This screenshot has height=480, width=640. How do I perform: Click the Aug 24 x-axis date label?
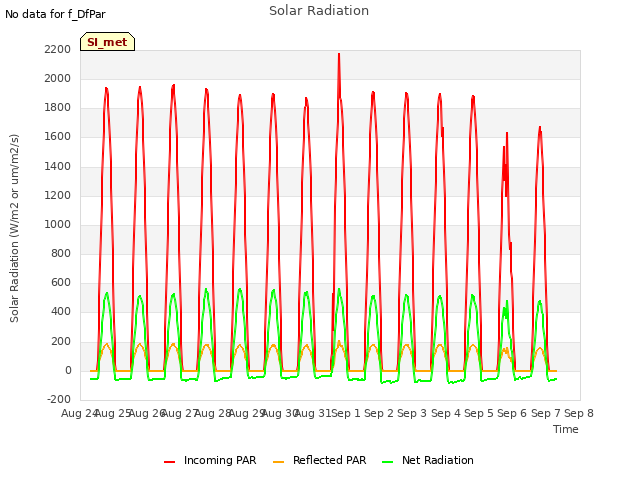point(79,413)
